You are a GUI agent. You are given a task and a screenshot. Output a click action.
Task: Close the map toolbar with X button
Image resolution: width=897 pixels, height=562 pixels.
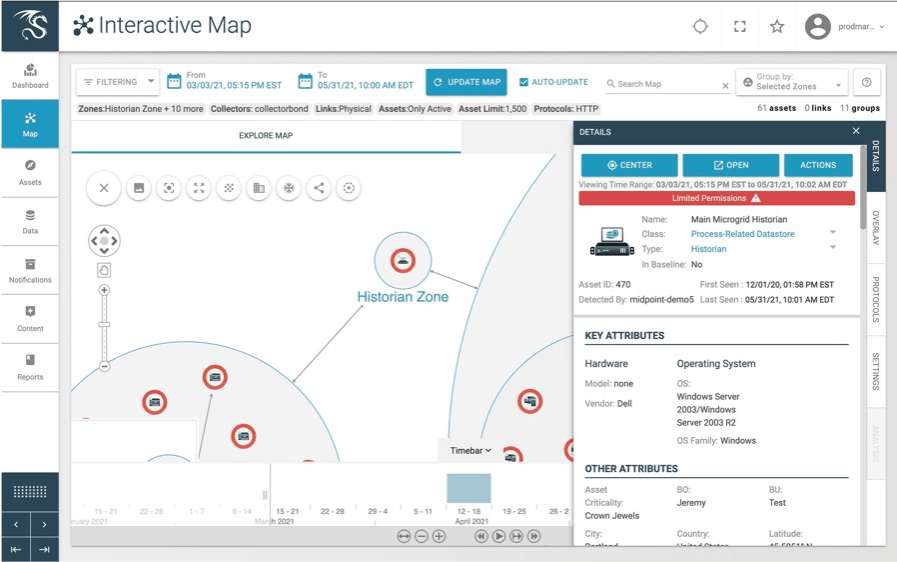coord(104,188)
